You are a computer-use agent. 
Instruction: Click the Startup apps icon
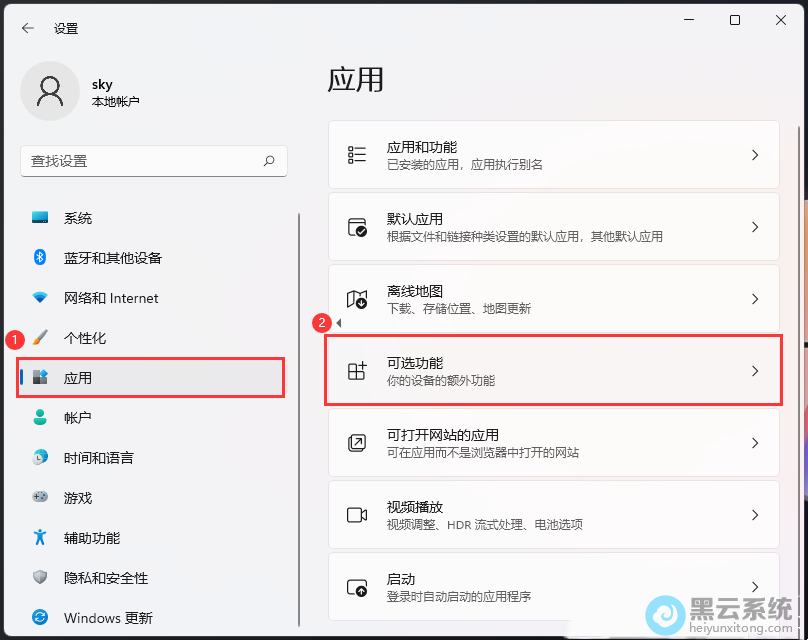357,587
